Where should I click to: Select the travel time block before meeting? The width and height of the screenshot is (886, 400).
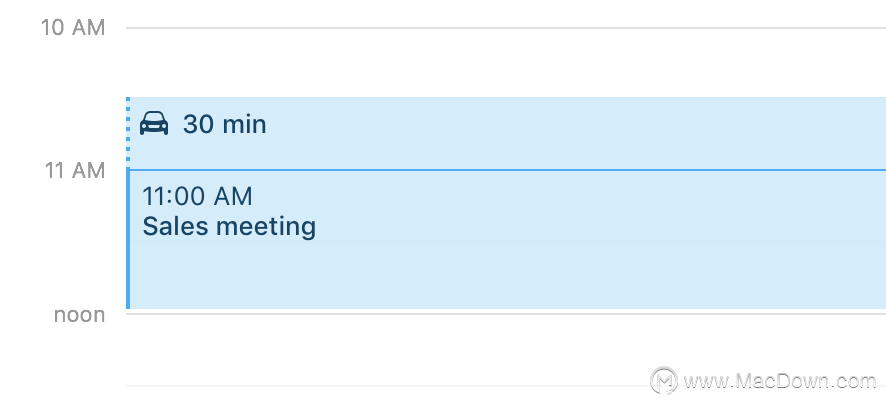point(506,133)
